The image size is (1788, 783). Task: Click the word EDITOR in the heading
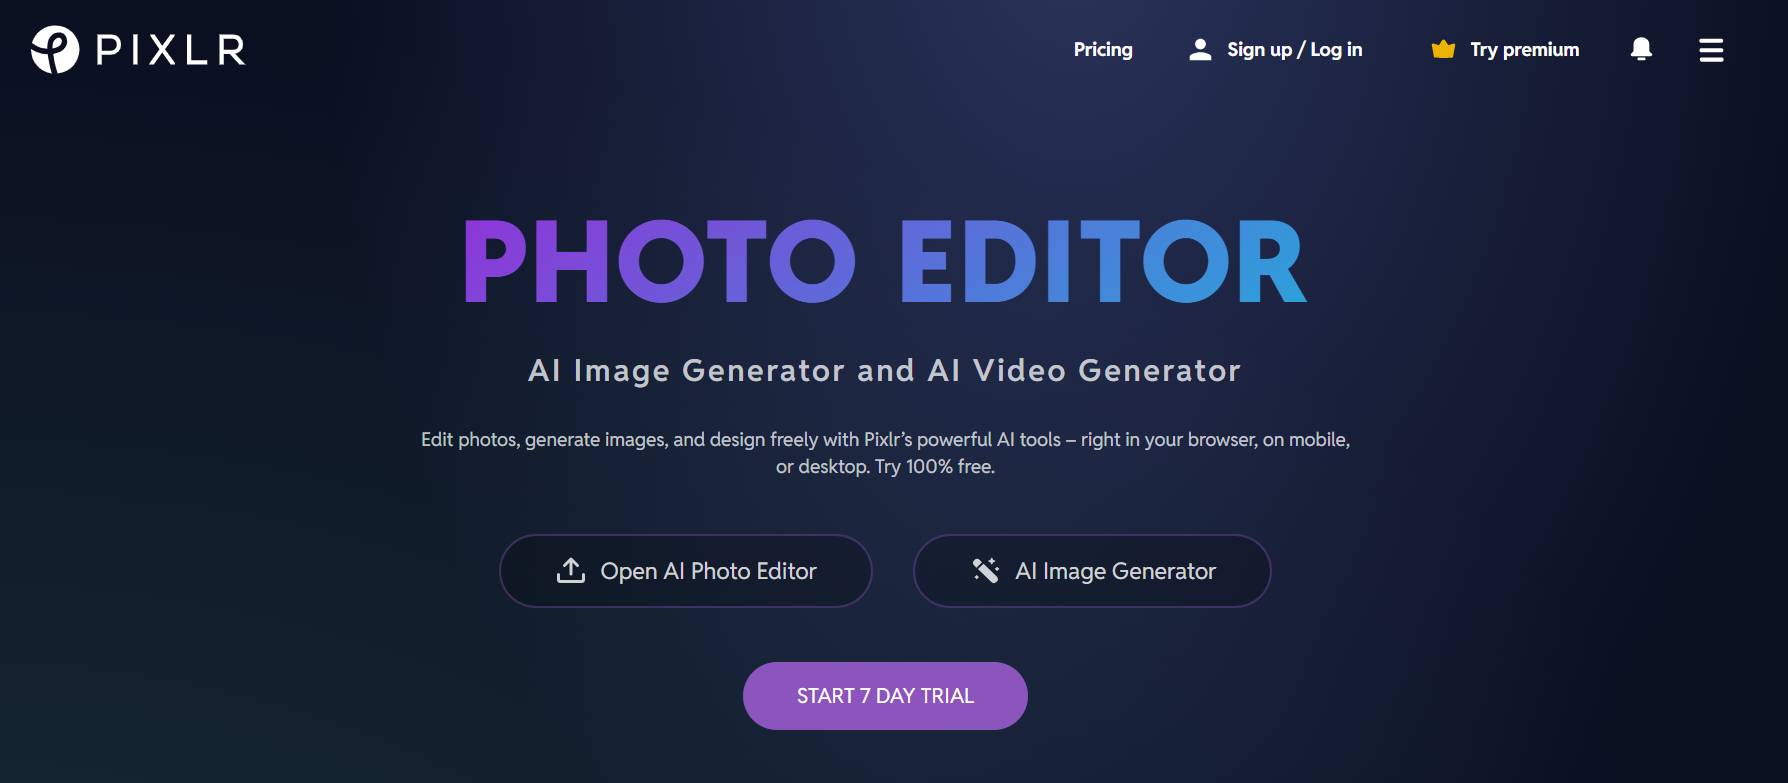[x=1103, y=262]
